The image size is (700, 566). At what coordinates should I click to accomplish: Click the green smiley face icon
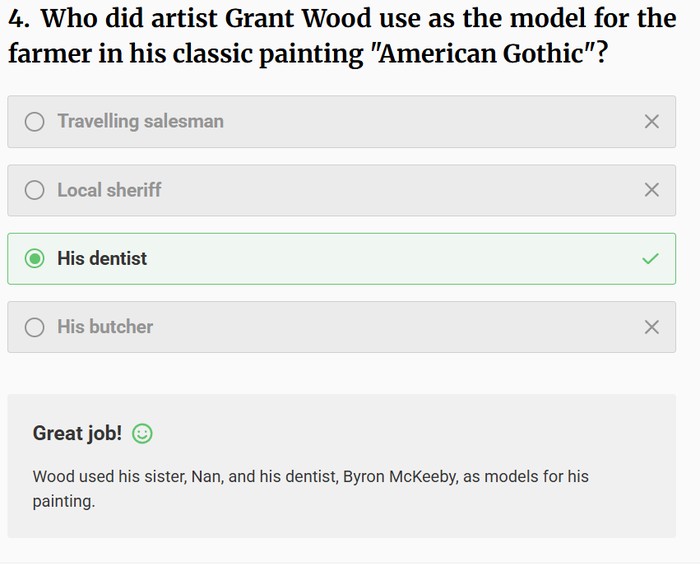pos(143,434)
